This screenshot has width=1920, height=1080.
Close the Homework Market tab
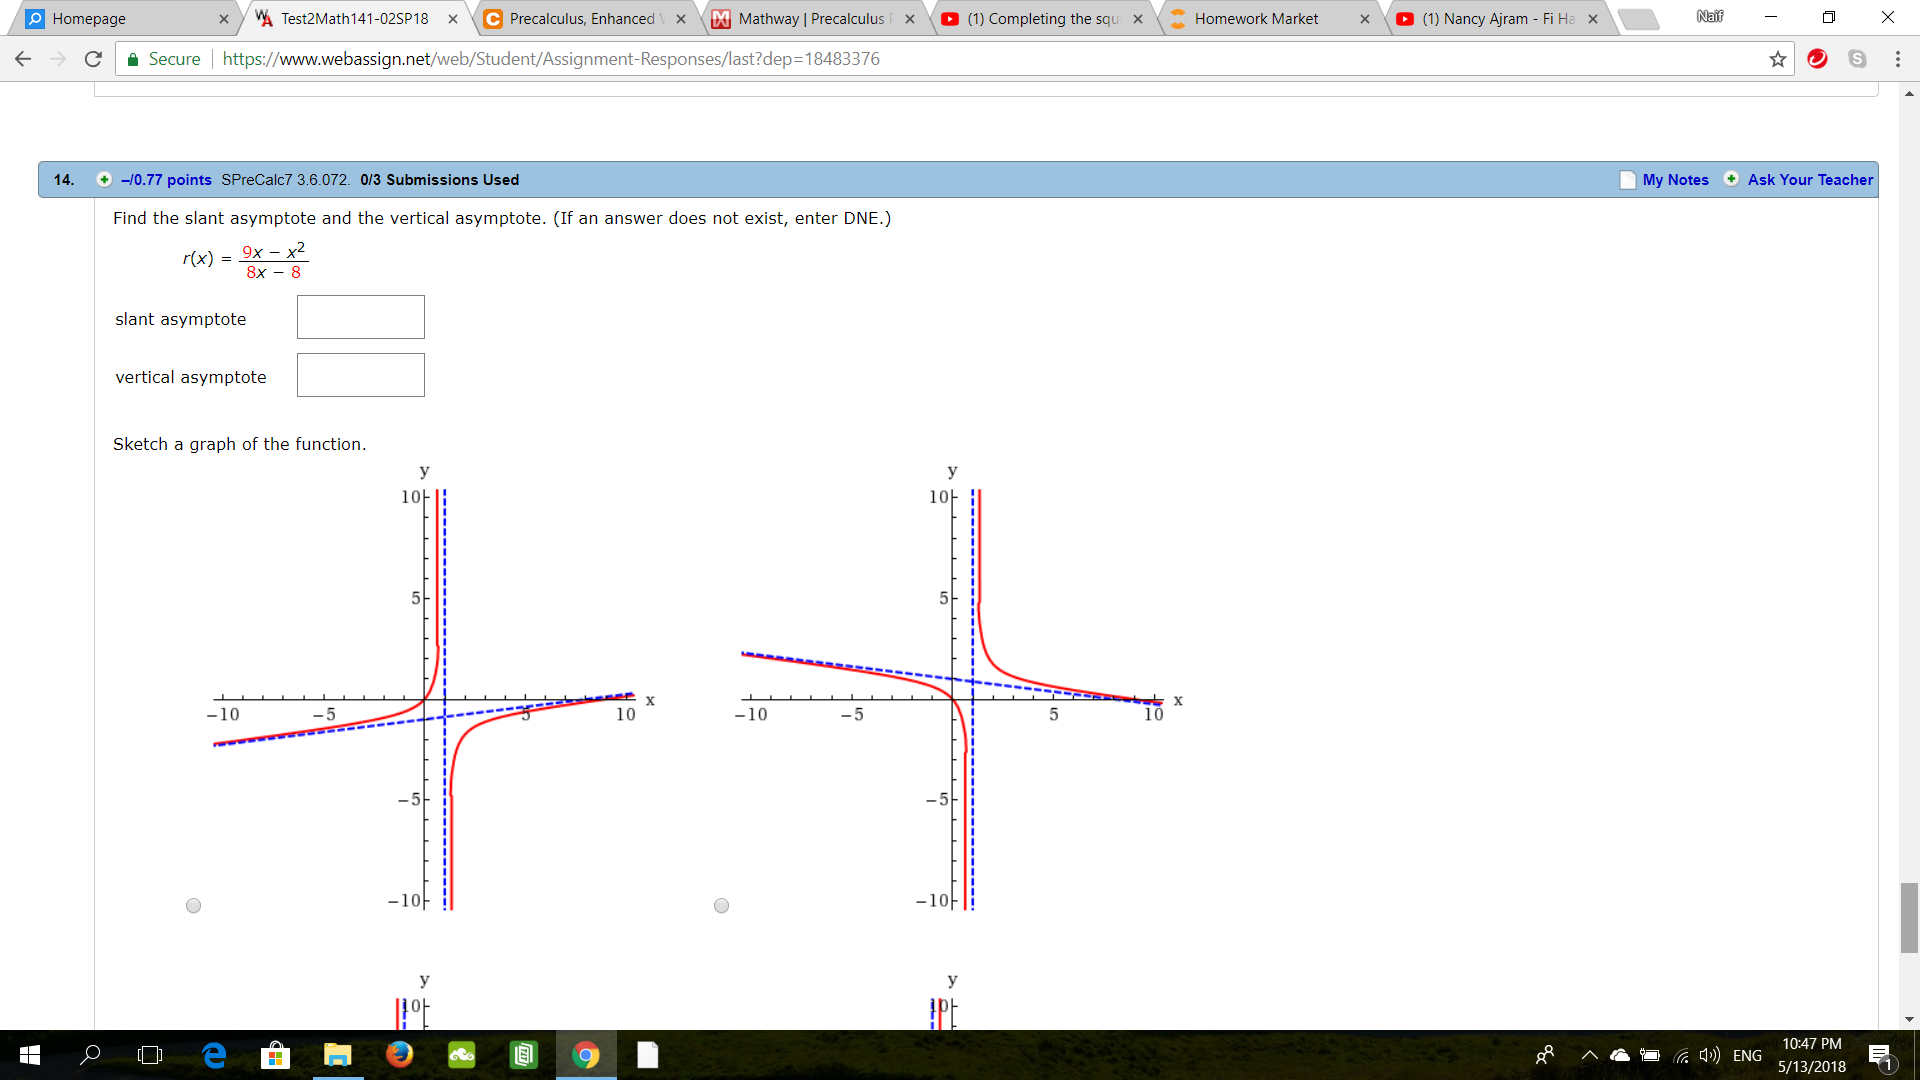[x=1365, y=19]
